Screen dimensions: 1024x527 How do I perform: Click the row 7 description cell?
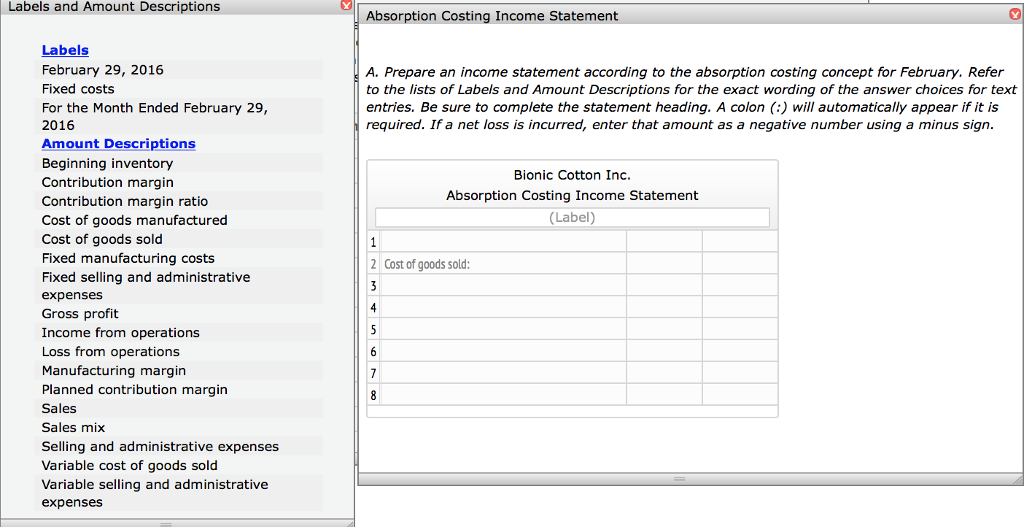(503, 373)
